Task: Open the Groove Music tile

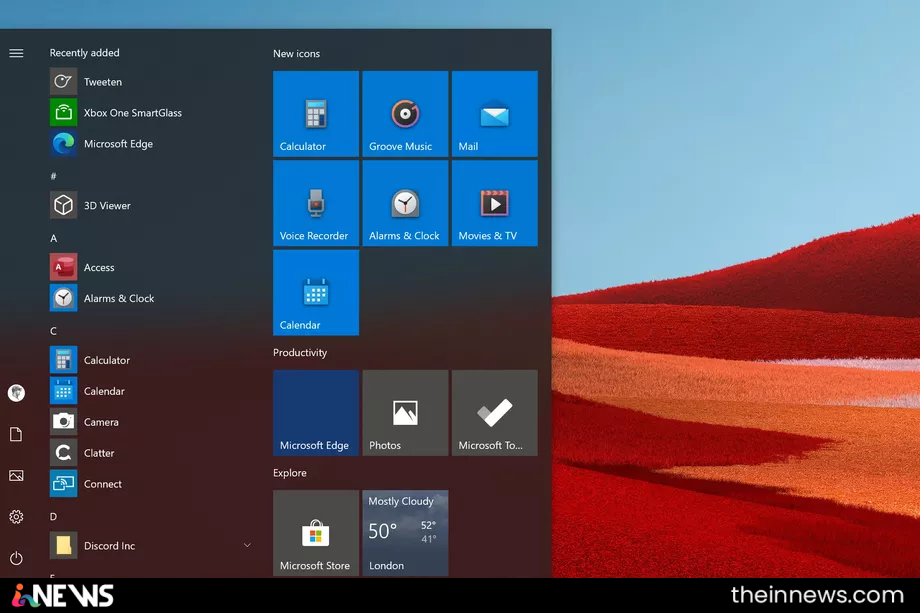Action: coord(405,114)
